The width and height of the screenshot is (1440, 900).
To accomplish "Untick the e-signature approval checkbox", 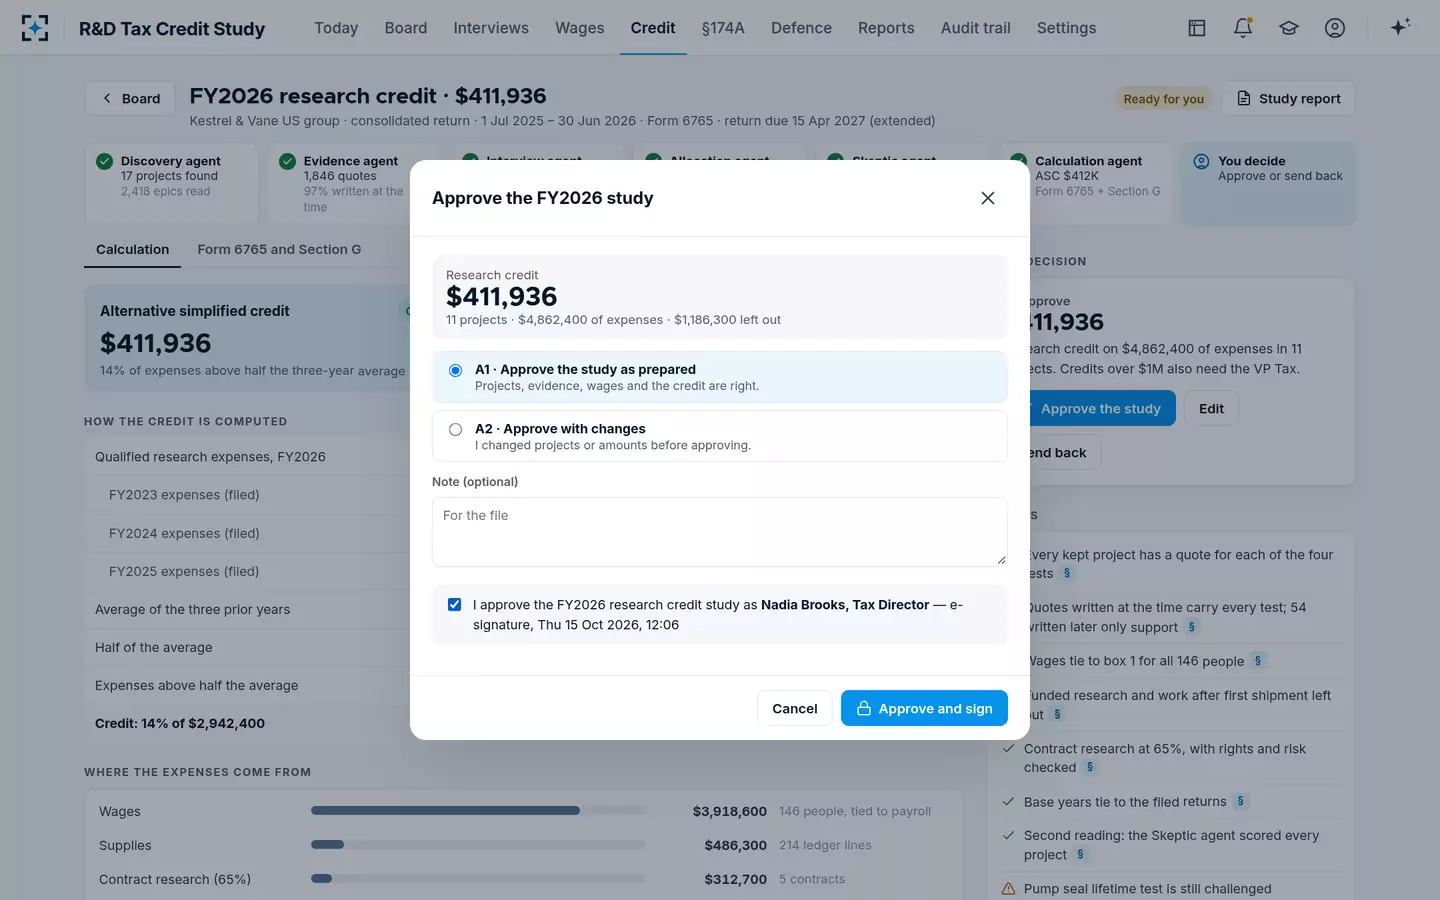I will tap(455, 605).
